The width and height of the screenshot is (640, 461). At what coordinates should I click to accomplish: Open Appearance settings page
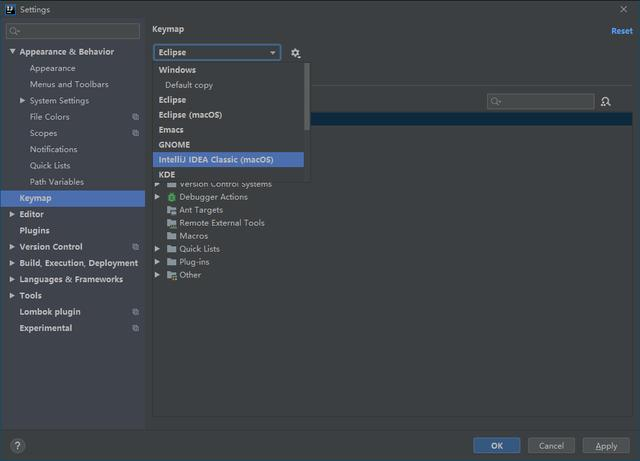coord(53,68)
